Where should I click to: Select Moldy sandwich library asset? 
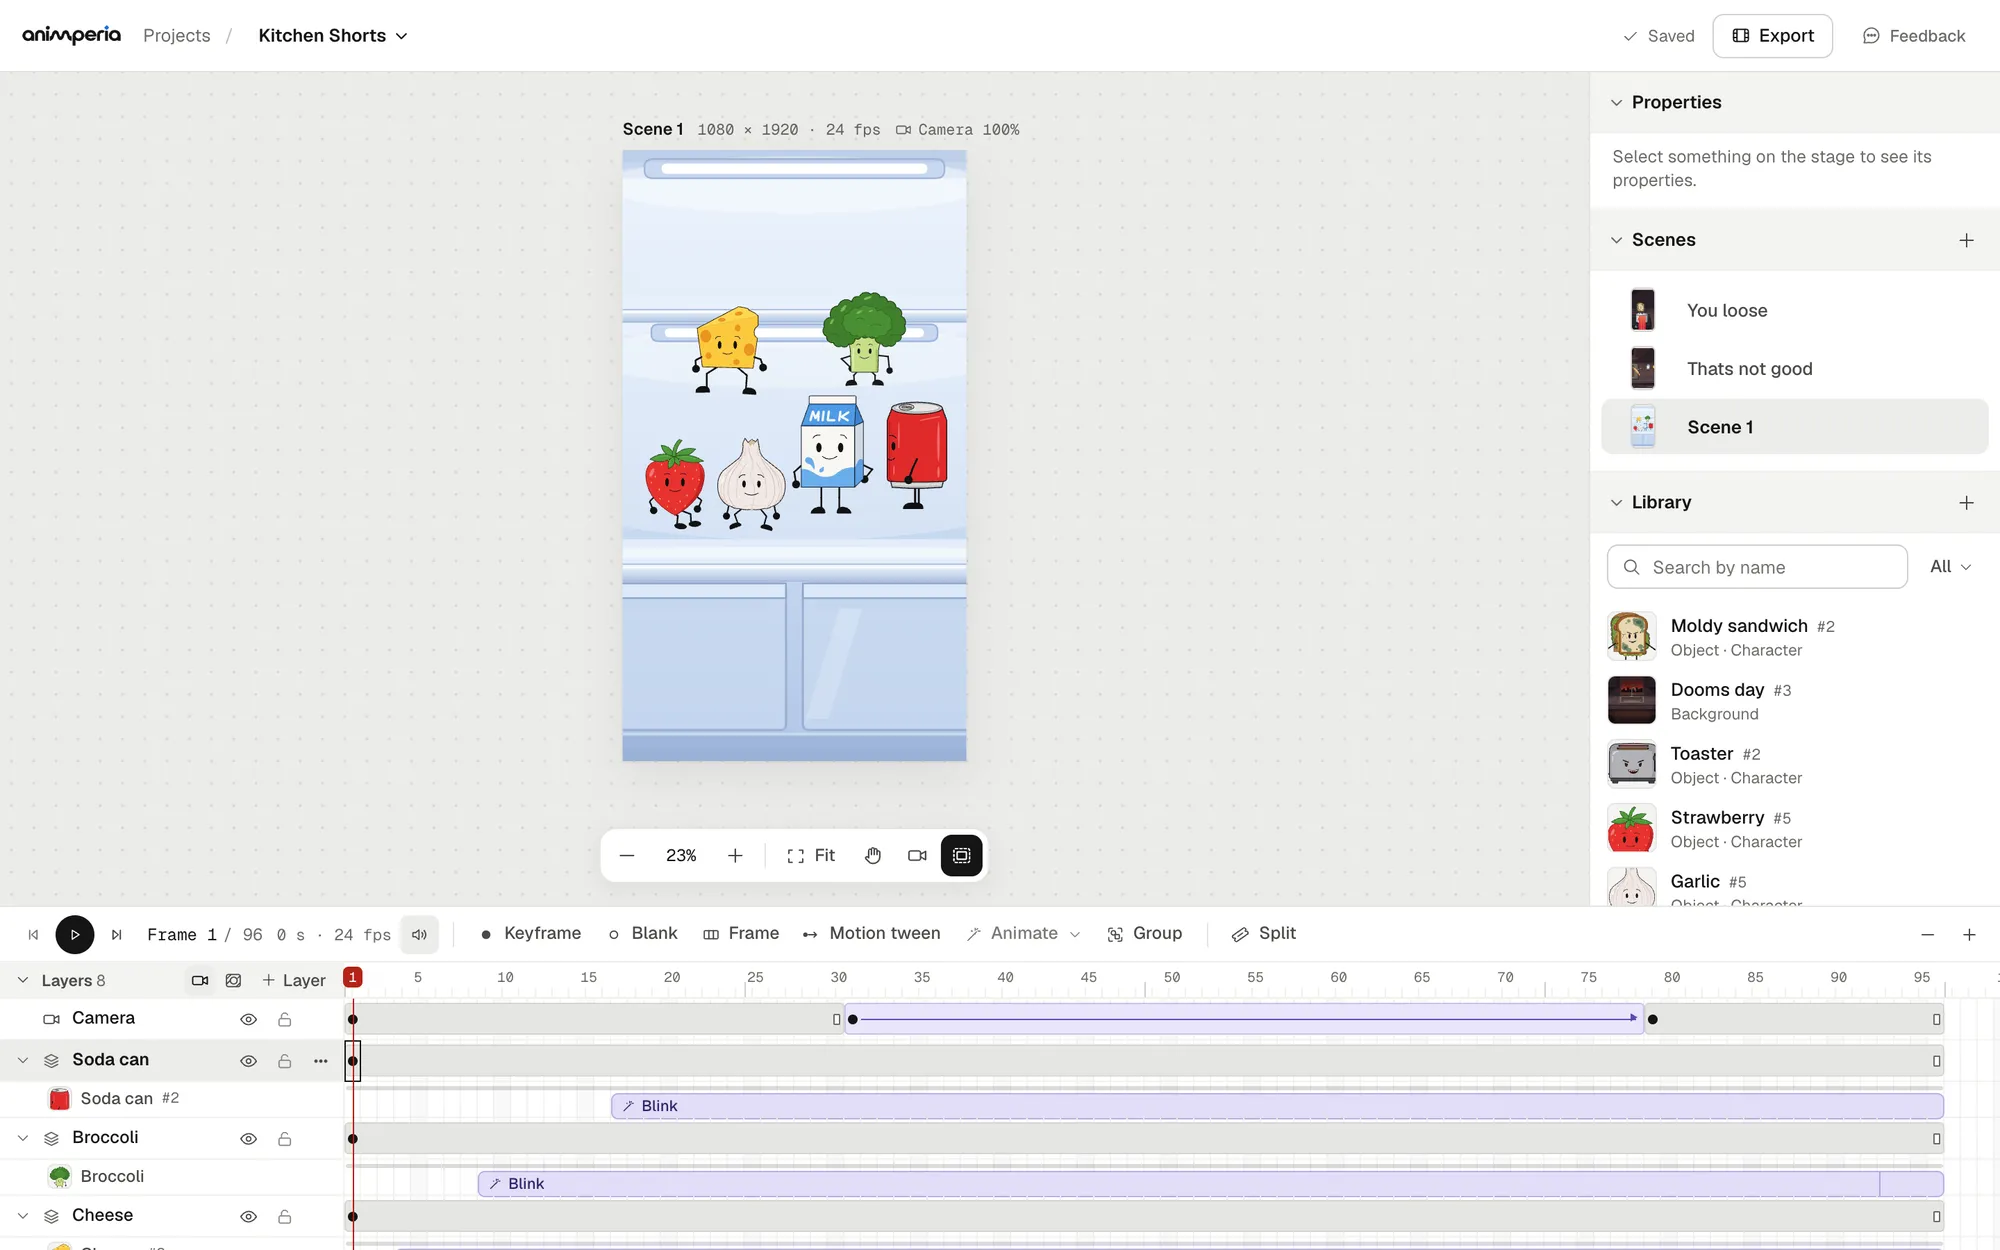point(1795,637)
